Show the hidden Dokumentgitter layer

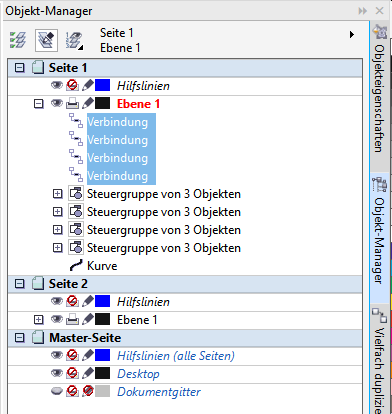(x=57, y=392)
